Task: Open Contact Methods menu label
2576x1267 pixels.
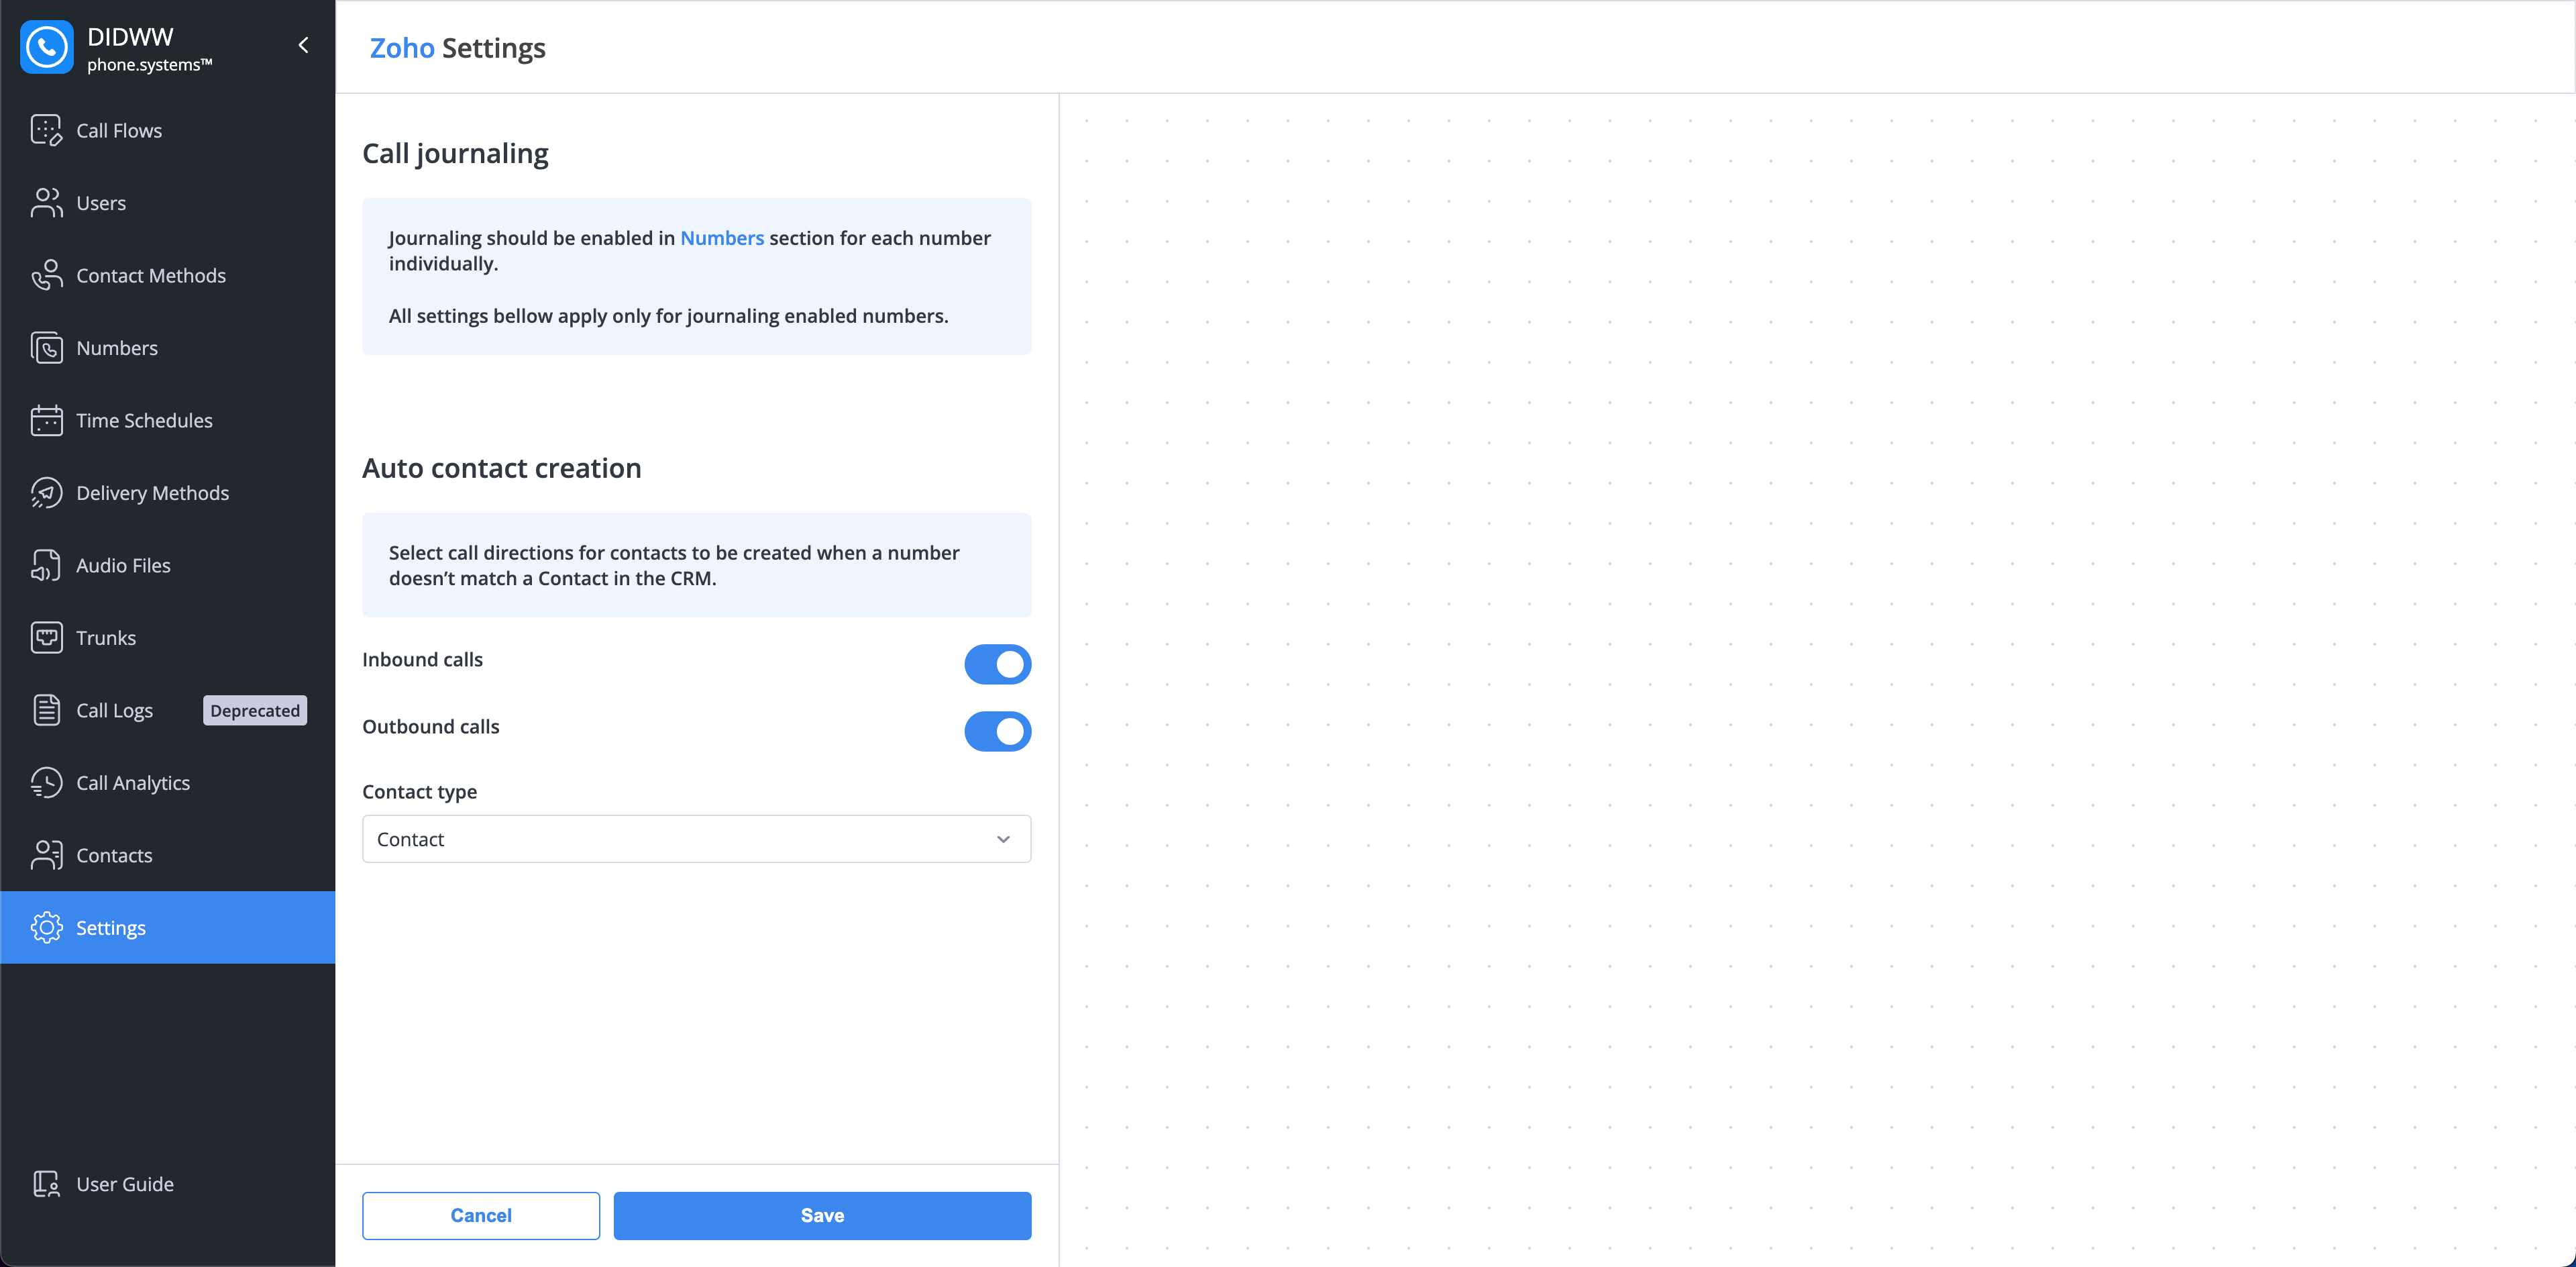Action: pyautogui.click(x=151, y=276)
